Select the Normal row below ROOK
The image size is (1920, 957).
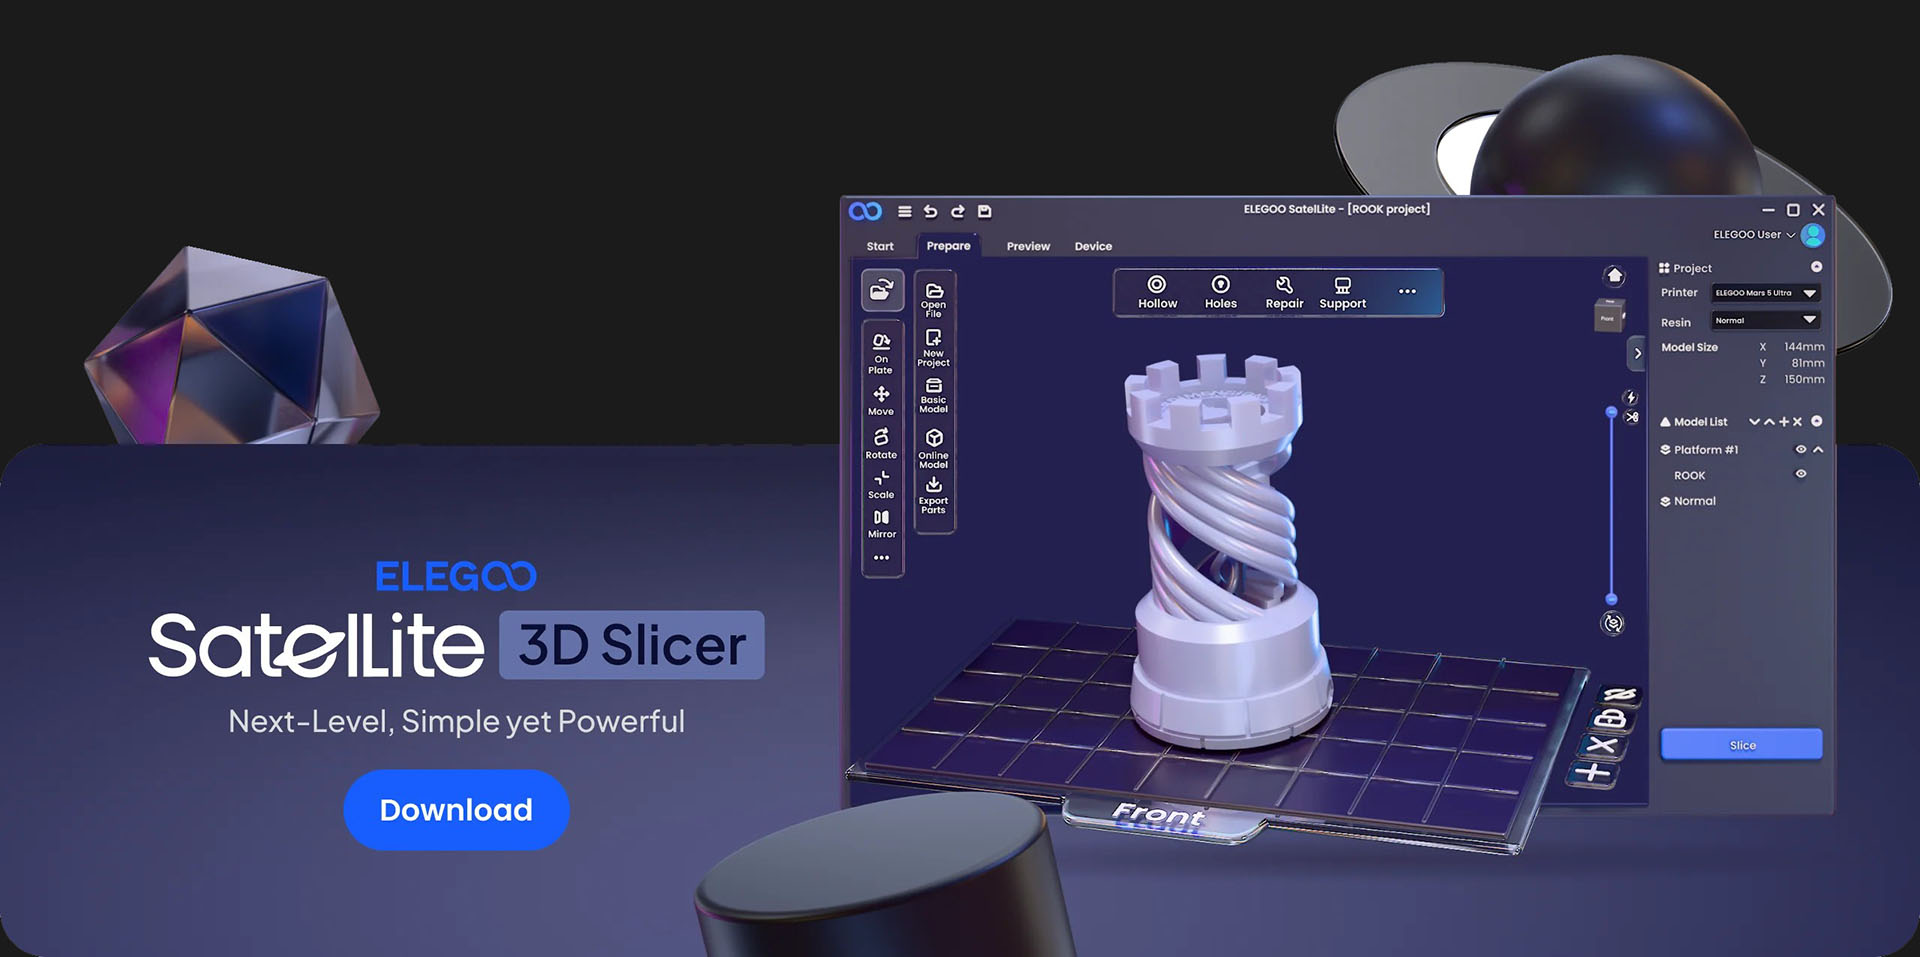(x=1688, y=501)
